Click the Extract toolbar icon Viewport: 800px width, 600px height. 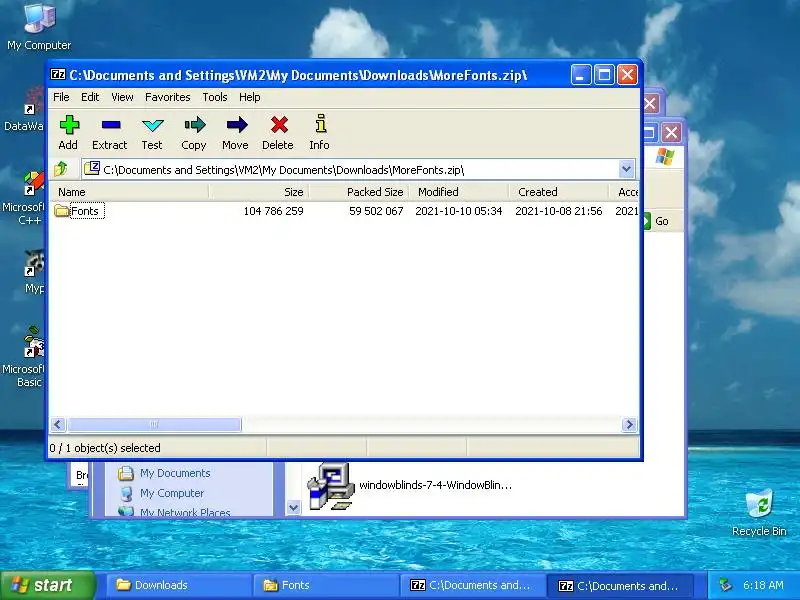pos(110,132)
